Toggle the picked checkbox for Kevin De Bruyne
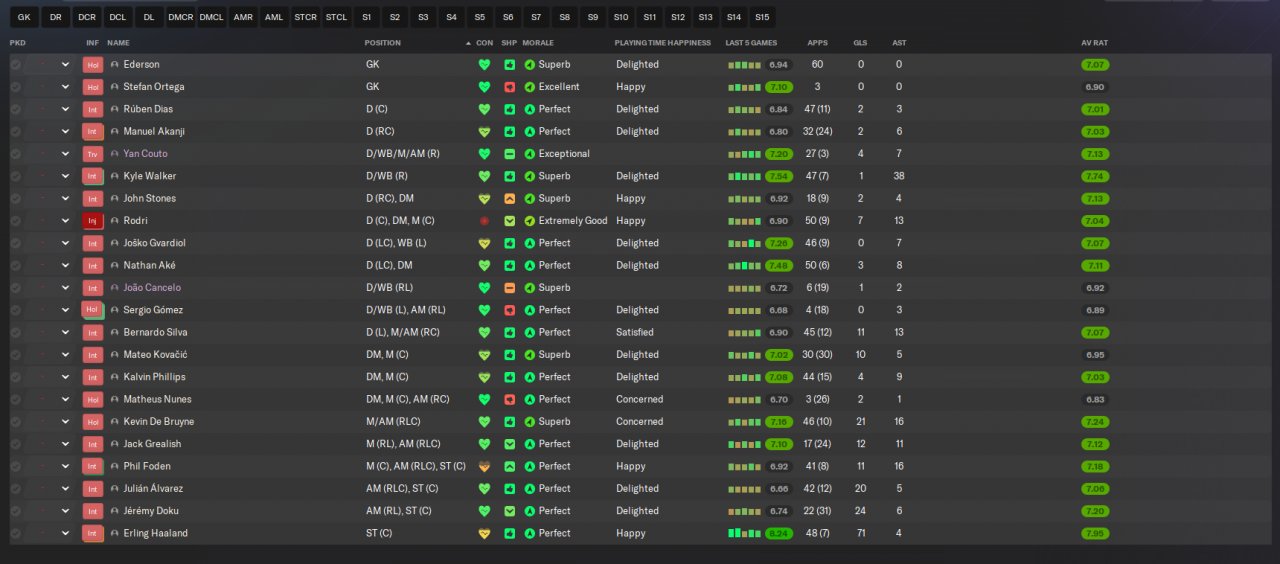The image size is (1280, 564). click(x=16, y=422)
